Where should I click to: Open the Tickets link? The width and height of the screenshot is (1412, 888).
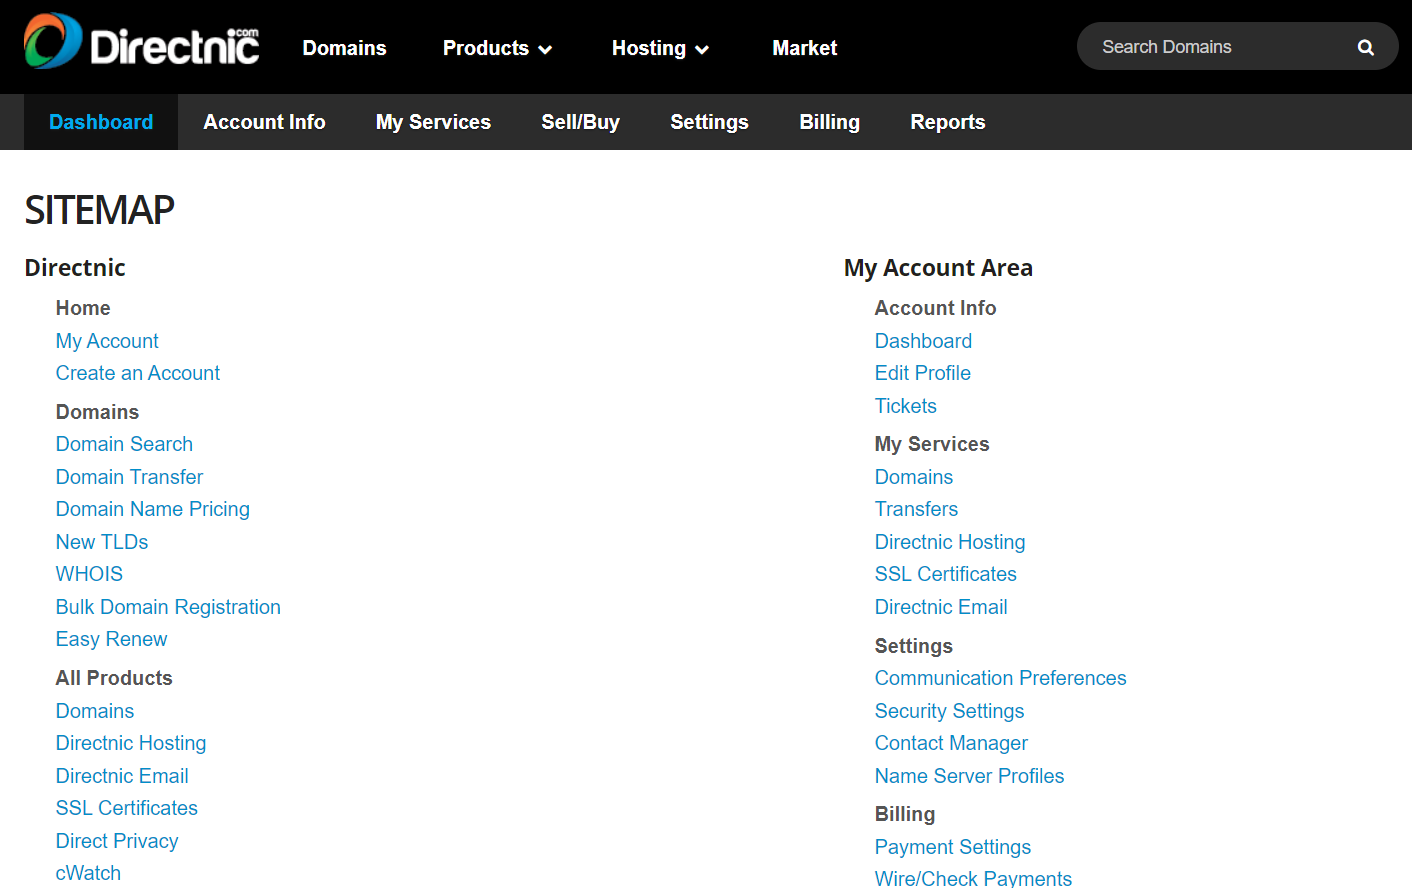tap(905, 406)
